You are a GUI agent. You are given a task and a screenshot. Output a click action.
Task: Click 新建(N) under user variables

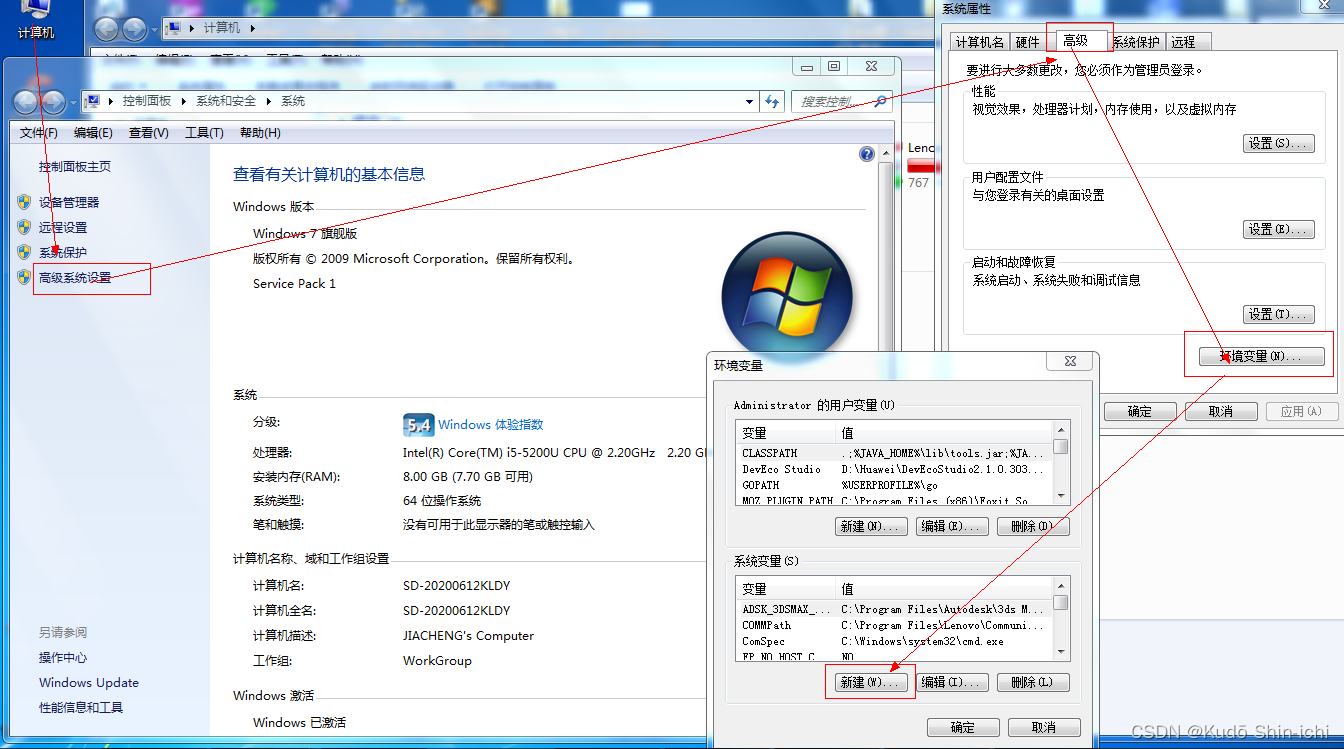coord(872,526)
